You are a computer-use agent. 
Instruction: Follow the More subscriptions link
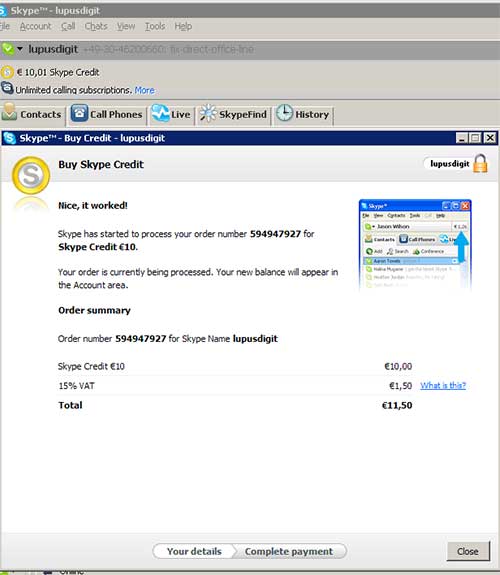coord(145,90)
